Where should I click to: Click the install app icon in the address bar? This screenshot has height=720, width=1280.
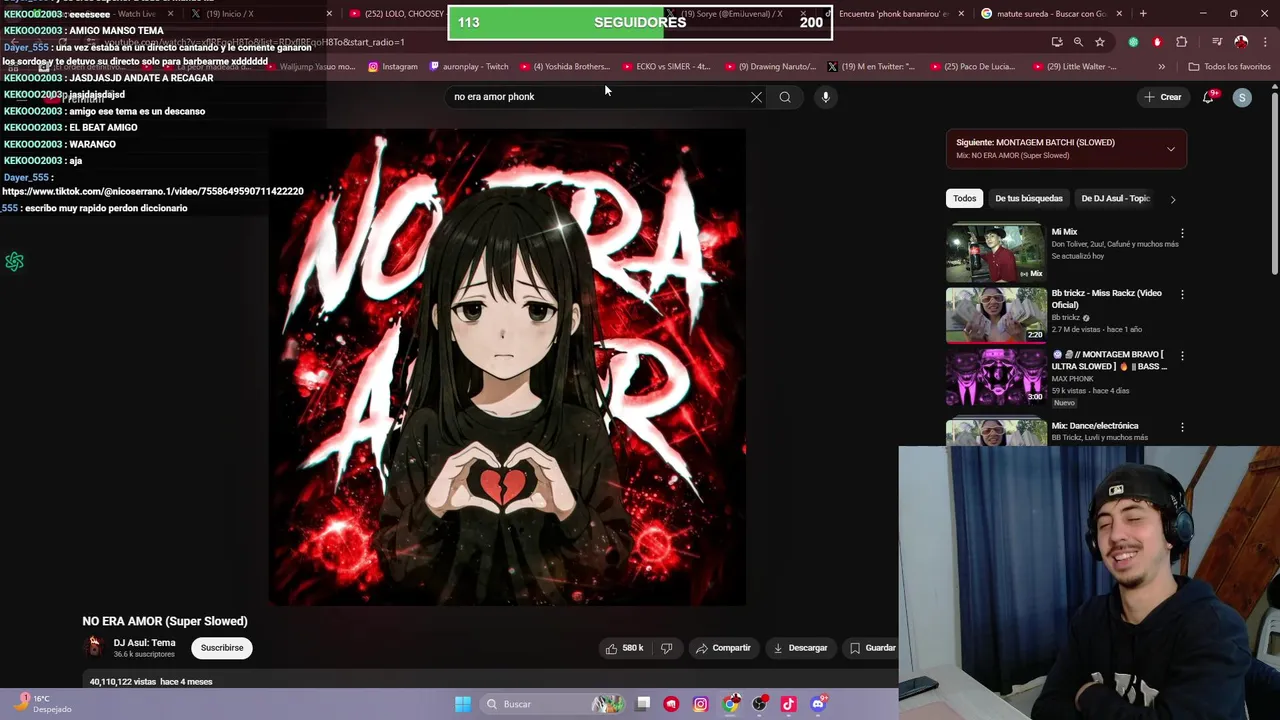pos(1057,42)
